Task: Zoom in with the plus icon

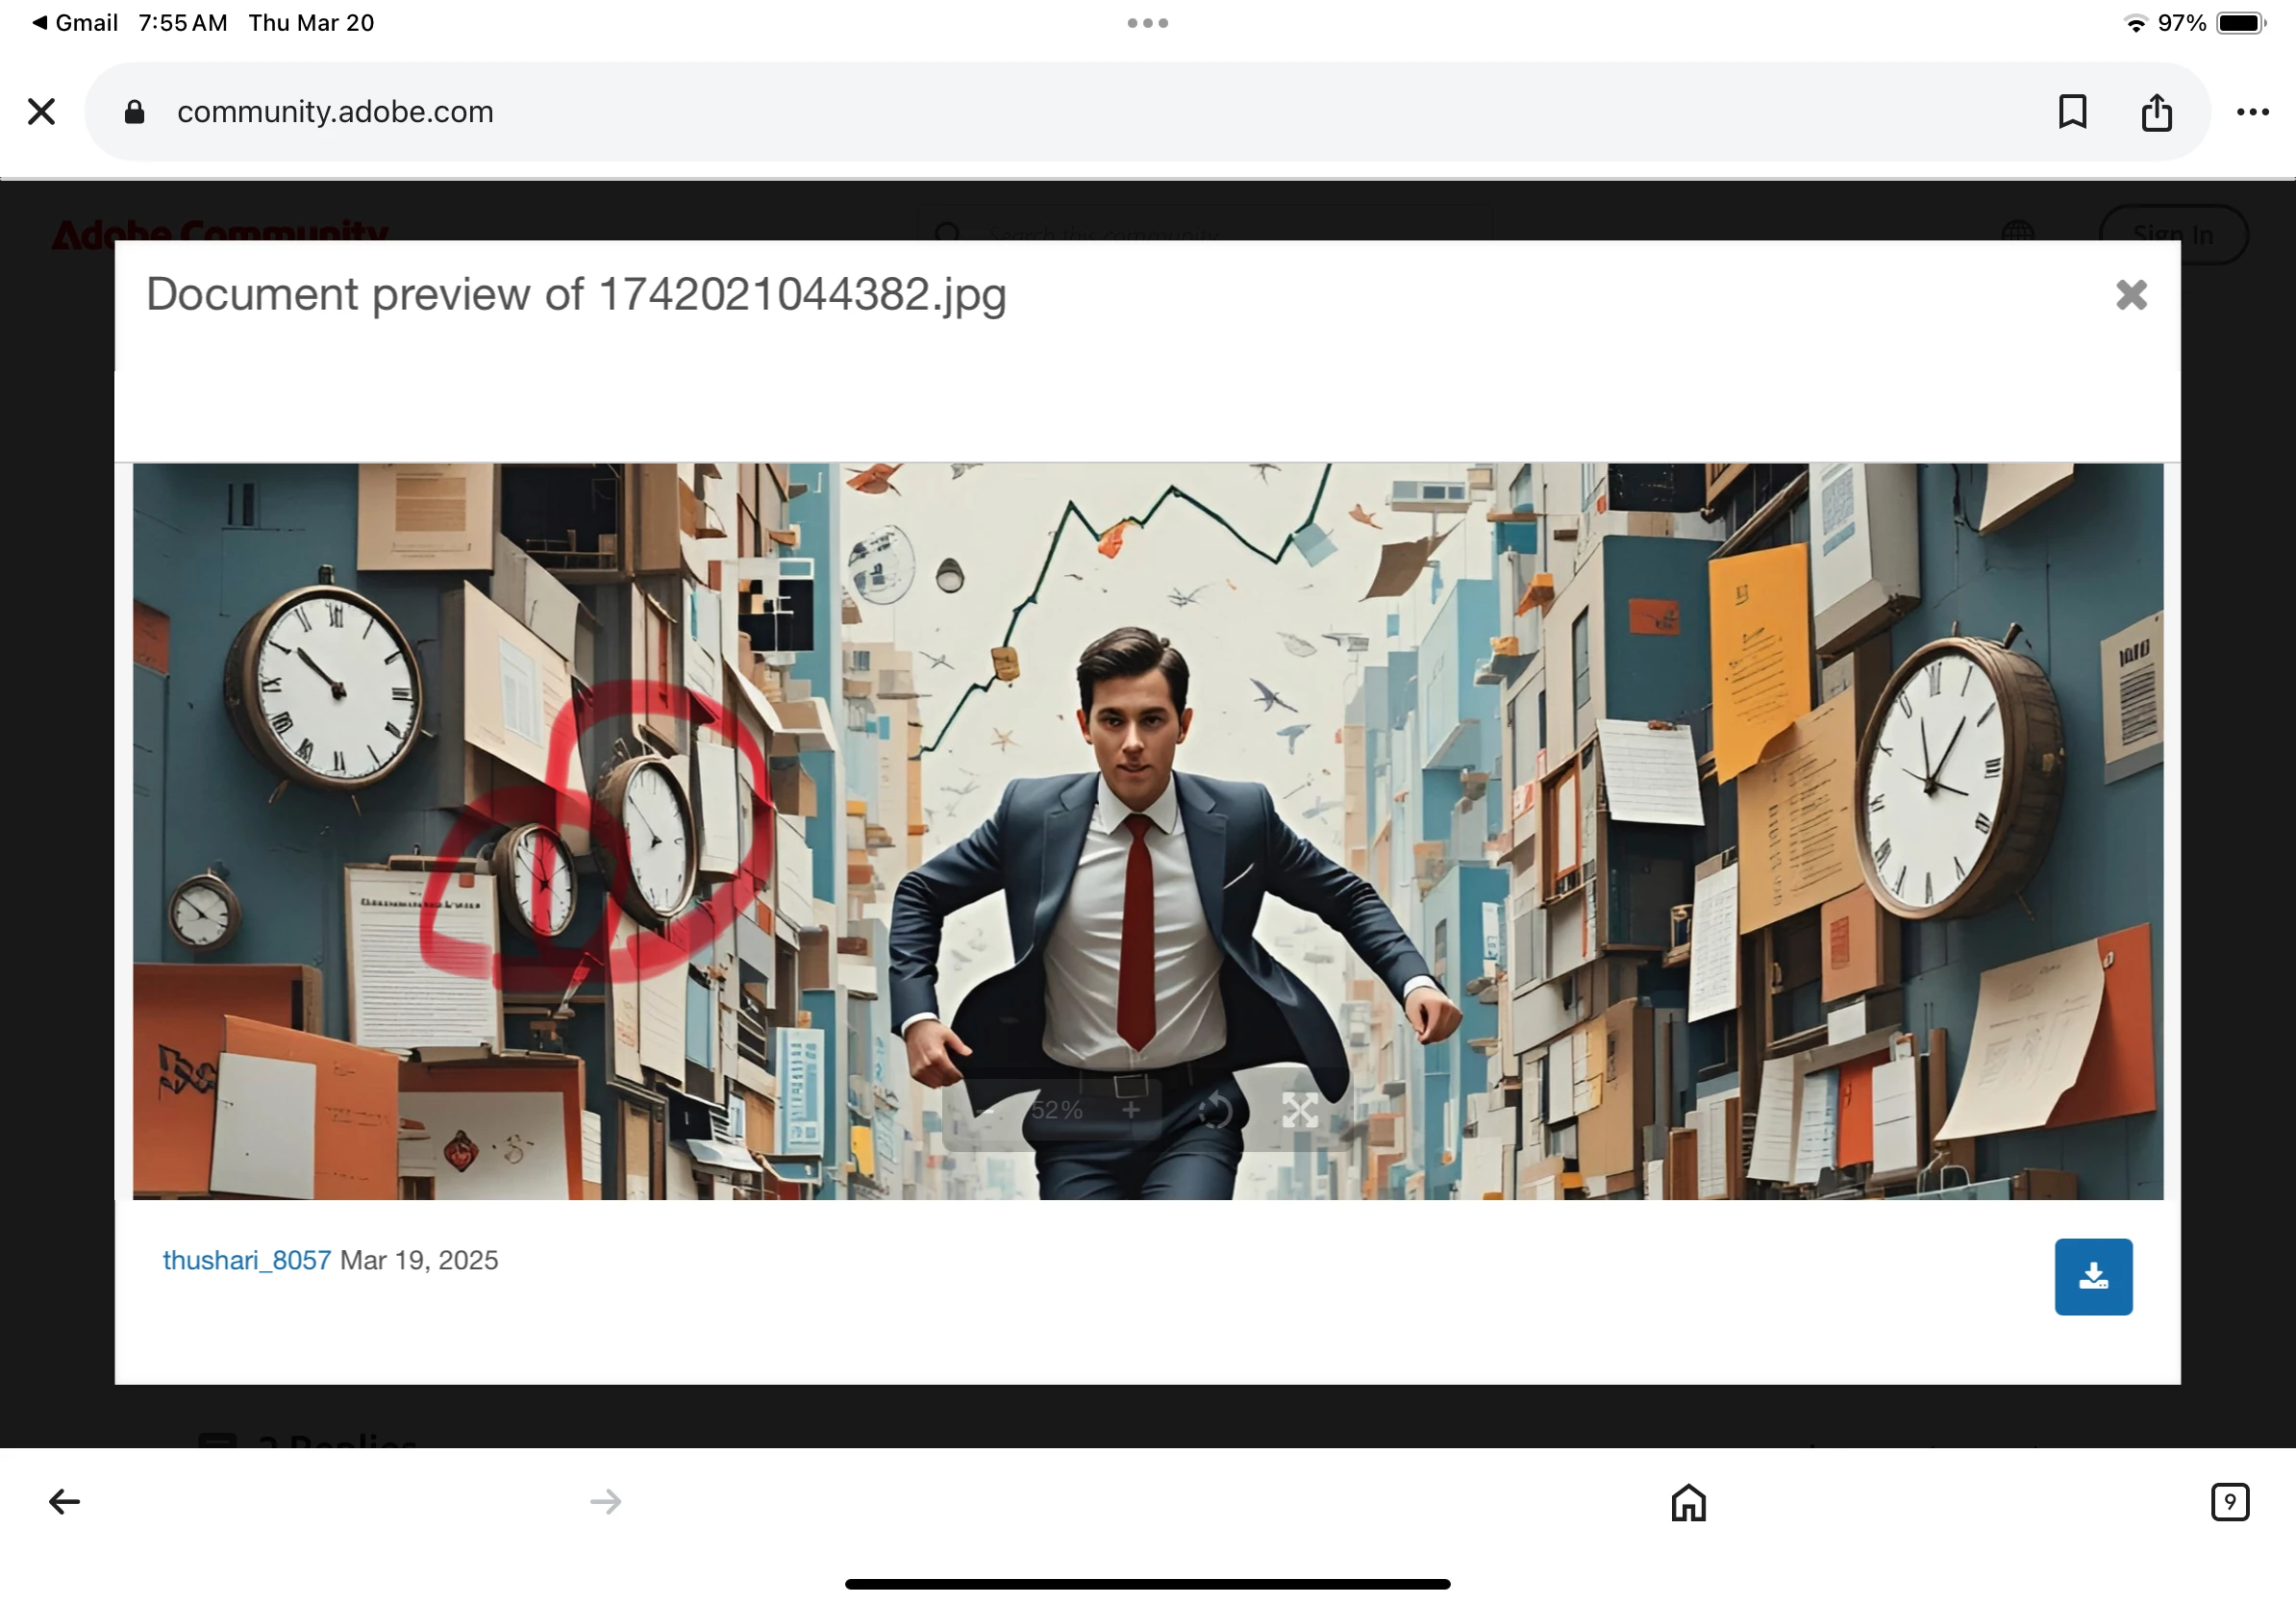Action: [x=1131, y=1110]
